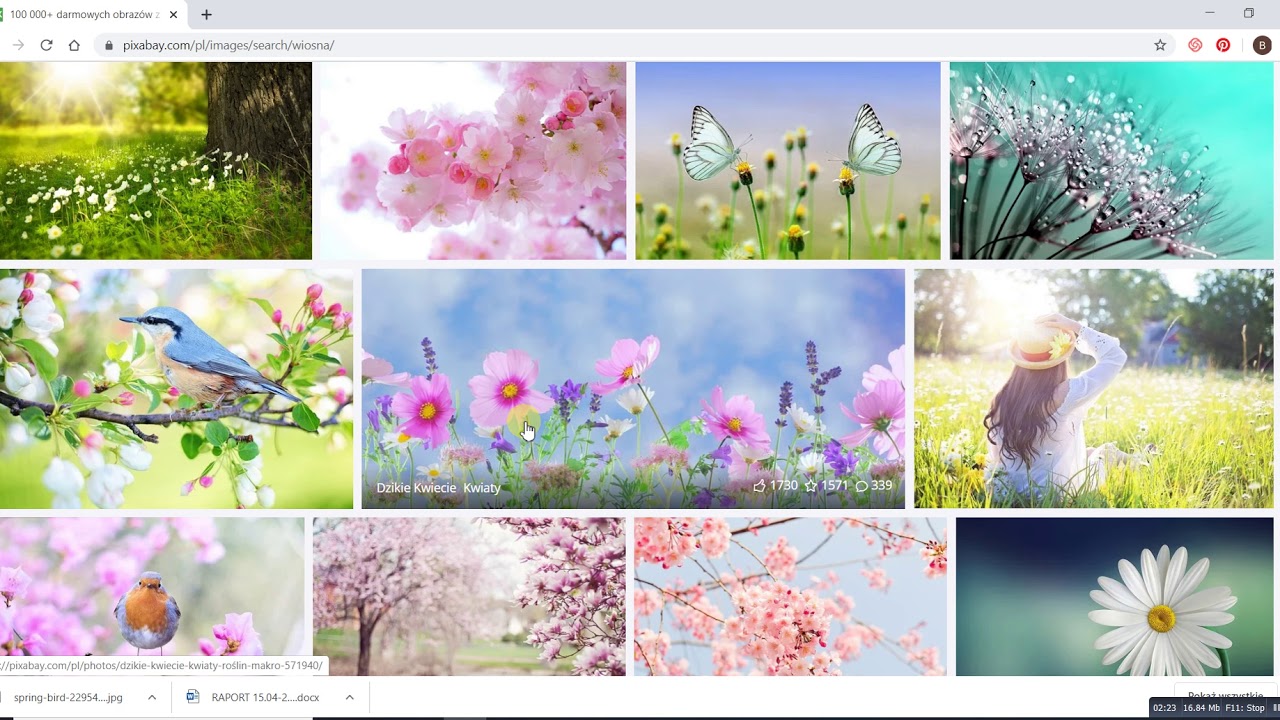View site info via padlock icon
The height and width of the screenshot is (720, 1280).
(x=109, y=45)
